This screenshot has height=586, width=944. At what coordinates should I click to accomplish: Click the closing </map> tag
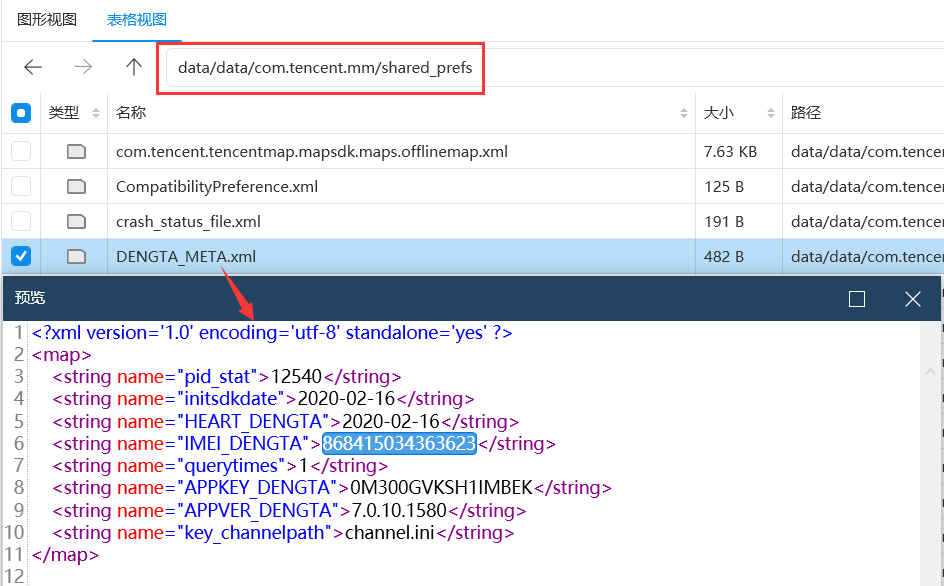[x=65, y=554]
